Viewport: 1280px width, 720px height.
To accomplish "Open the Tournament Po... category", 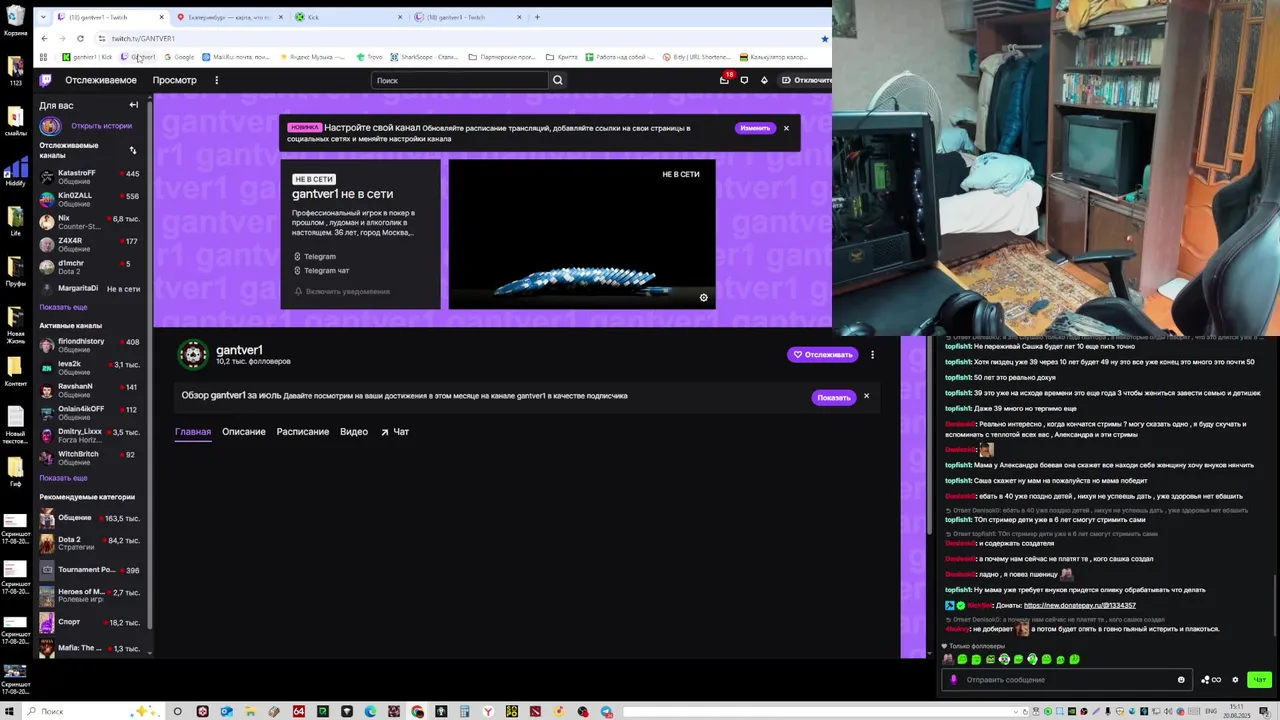I will [x=93, y=570].
